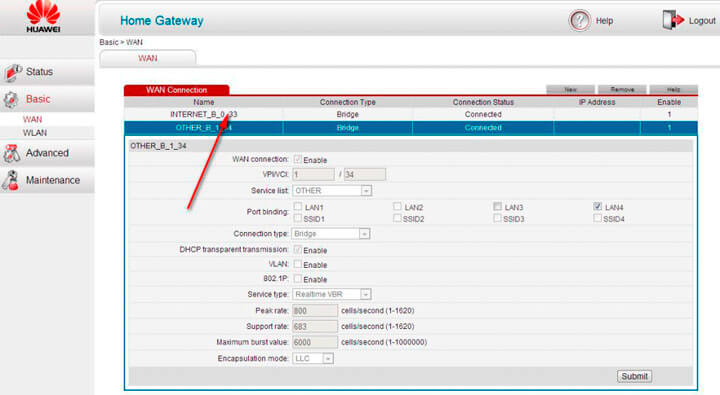The image size is (720, 395).
Task: Click the Huawei logo
Action: coord(43,17)
